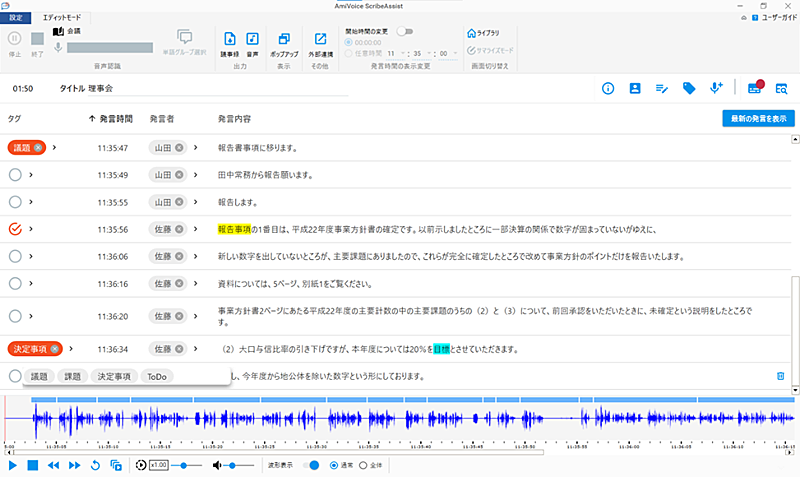This screenshot has width=800, height=477.
Task: Delete the last utterance with trash icon
Action: [780, 376]
